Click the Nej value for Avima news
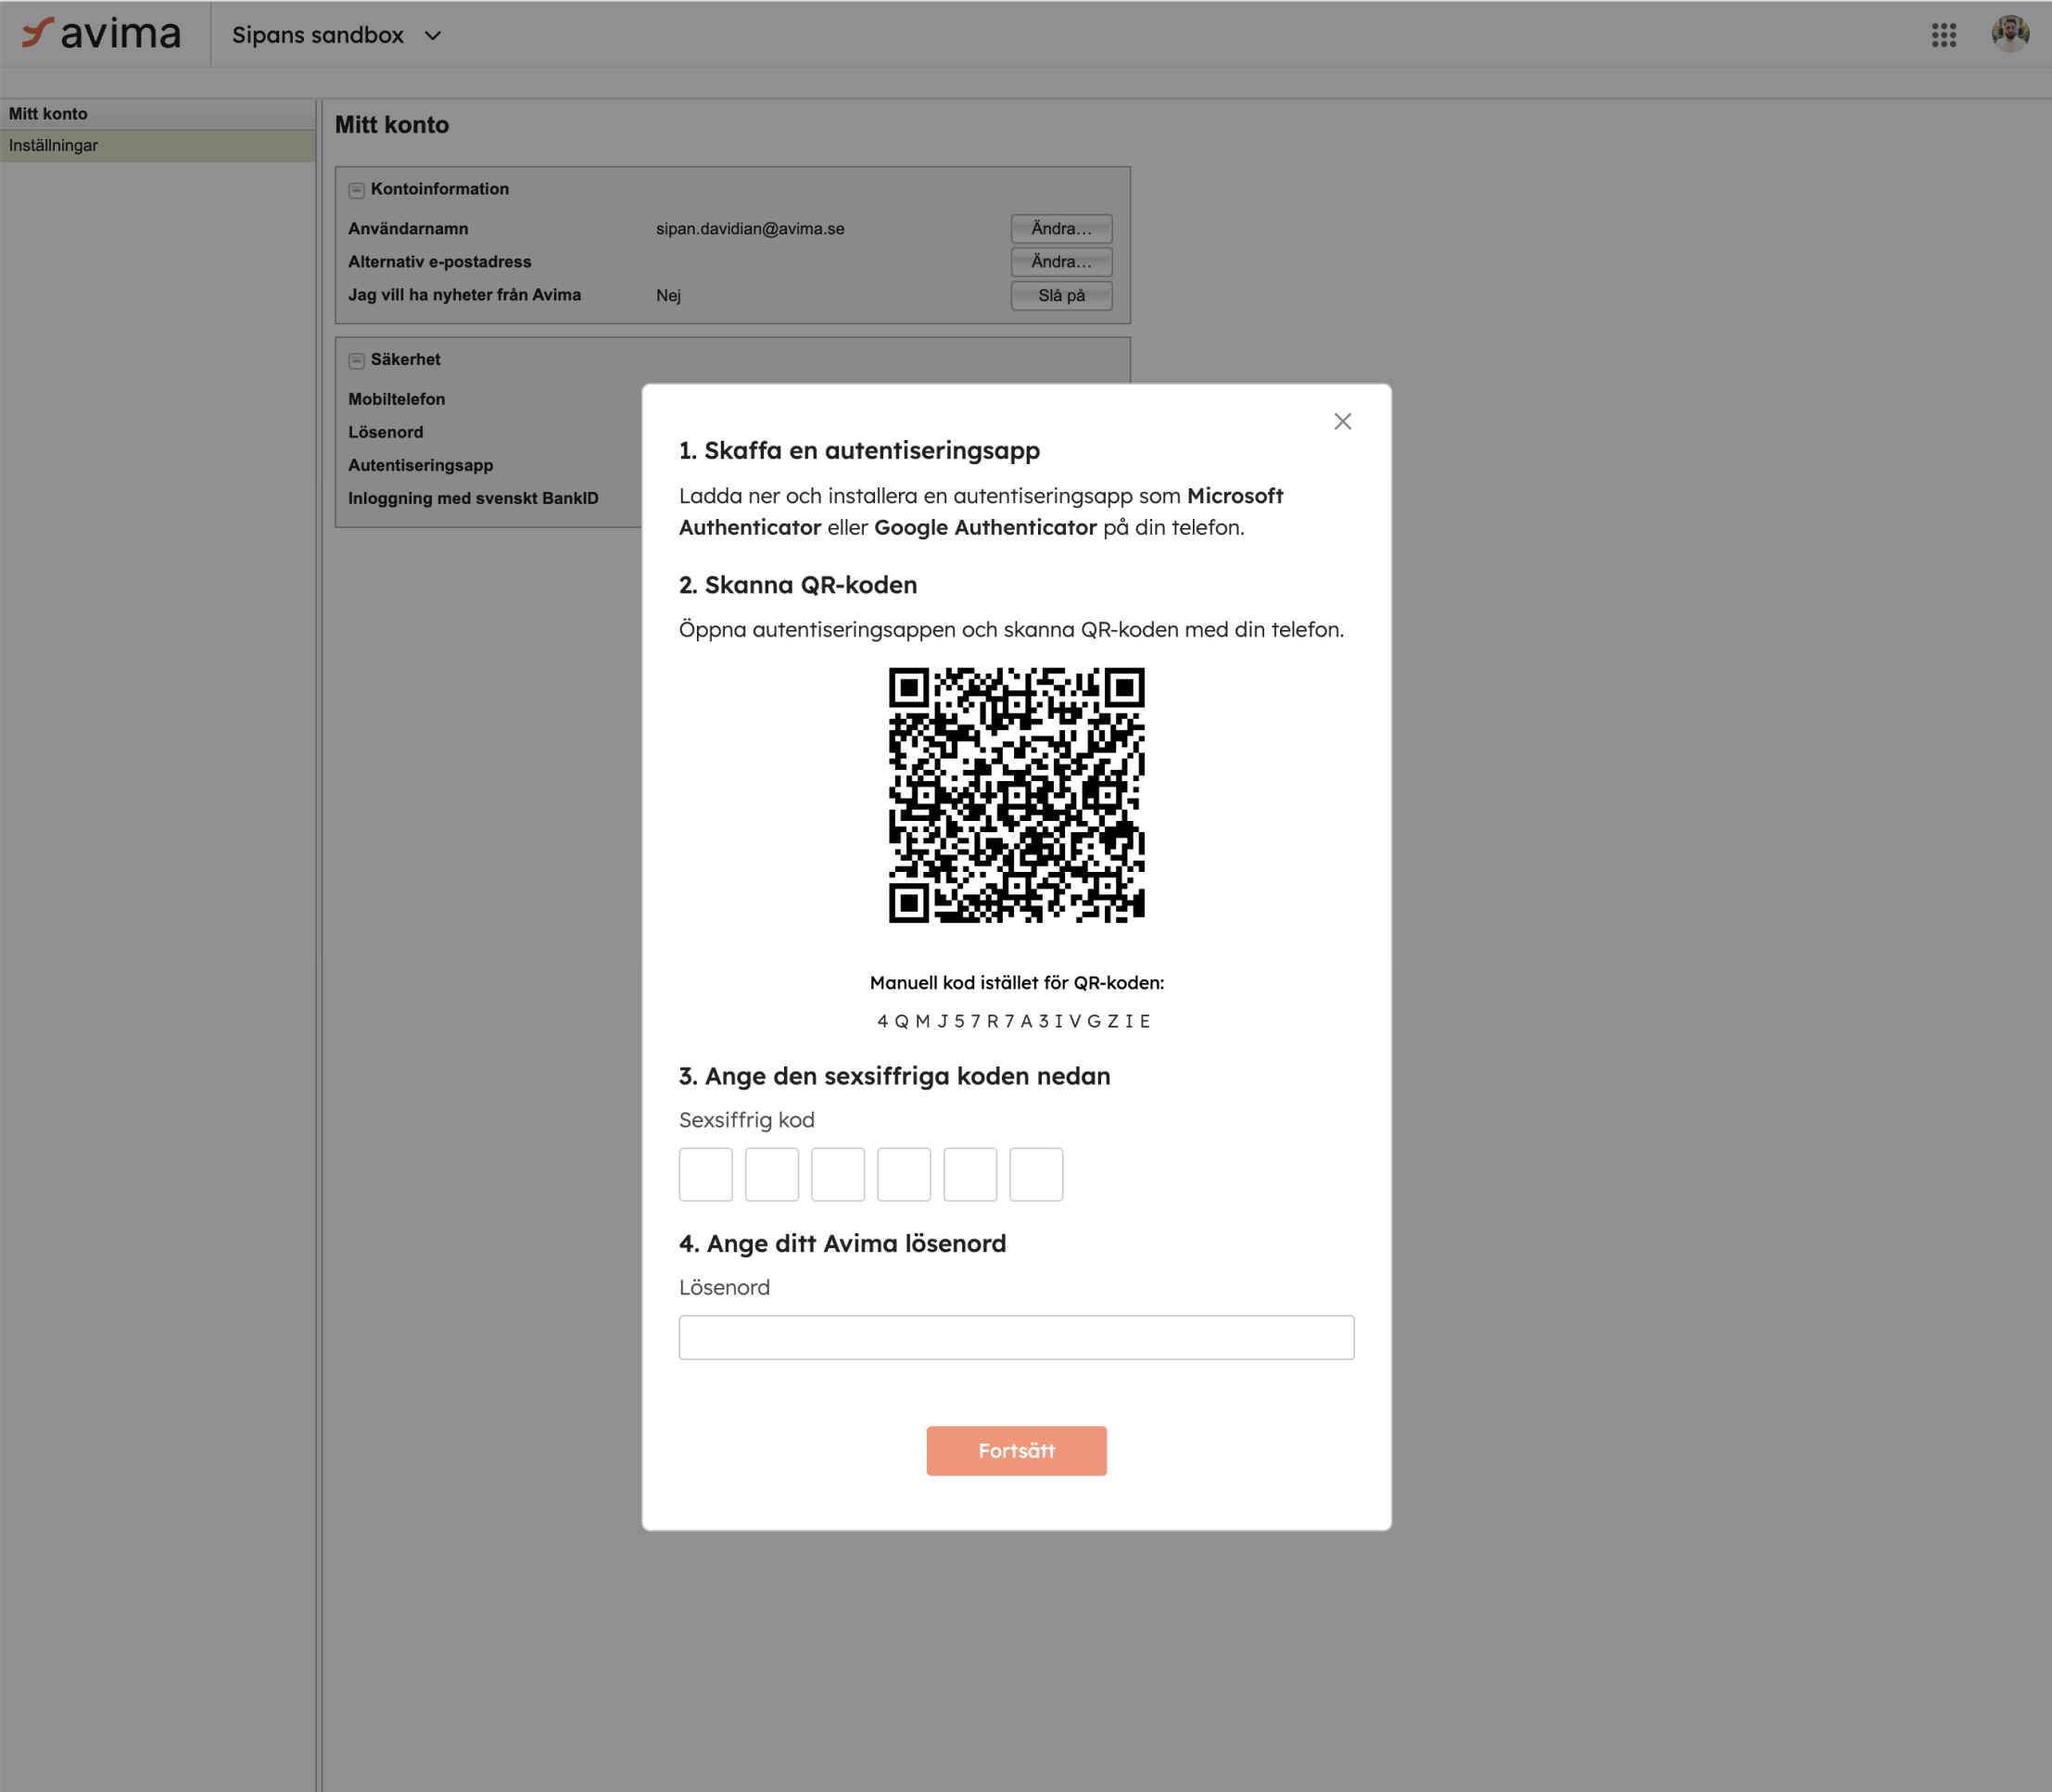 tap(668, 295)
